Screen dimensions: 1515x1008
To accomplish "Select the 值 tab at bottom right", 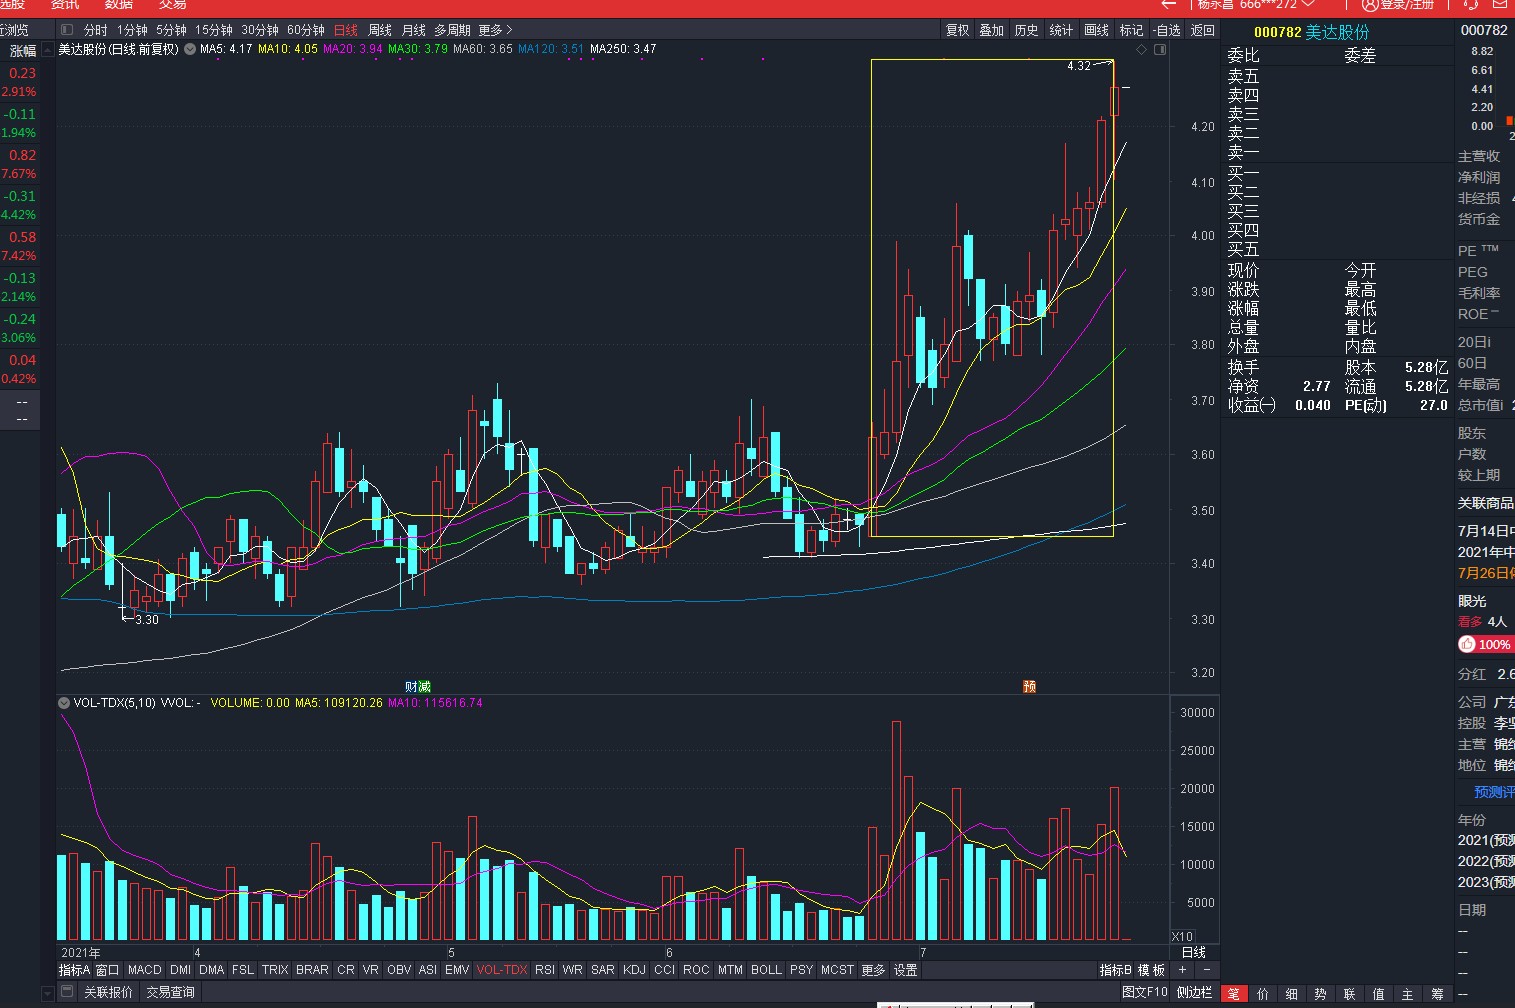I will pos(1378,994).
